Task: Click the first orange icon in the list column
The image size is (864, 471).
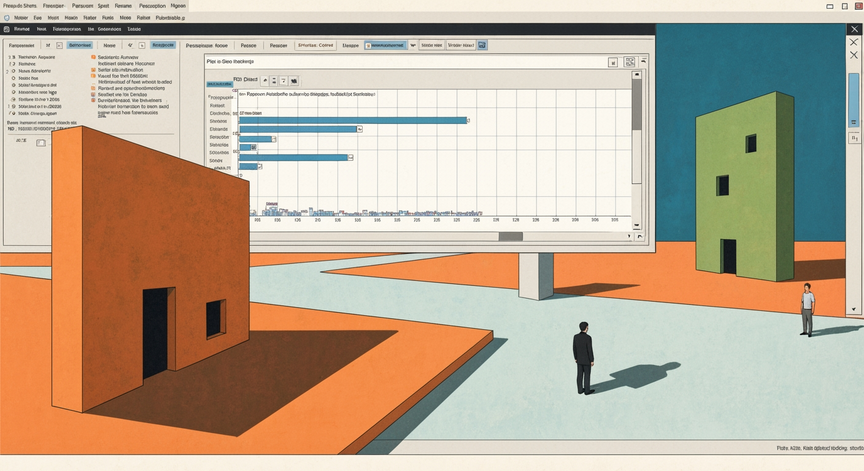Action: pos(93,57)
